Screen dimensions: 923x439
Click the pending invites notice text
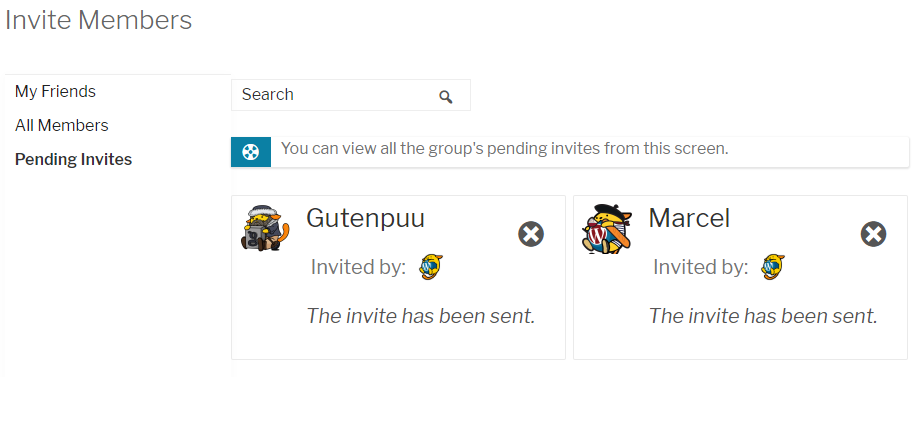[x=504, y=148]
